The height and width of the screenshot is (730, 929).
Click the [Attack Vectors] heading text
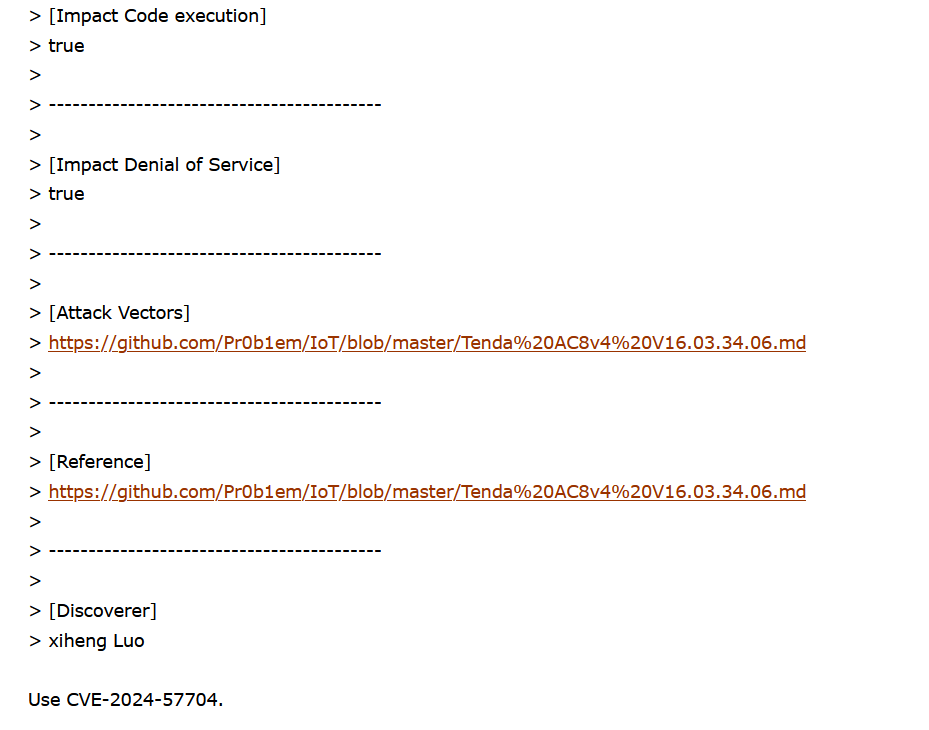coord(119,313)
